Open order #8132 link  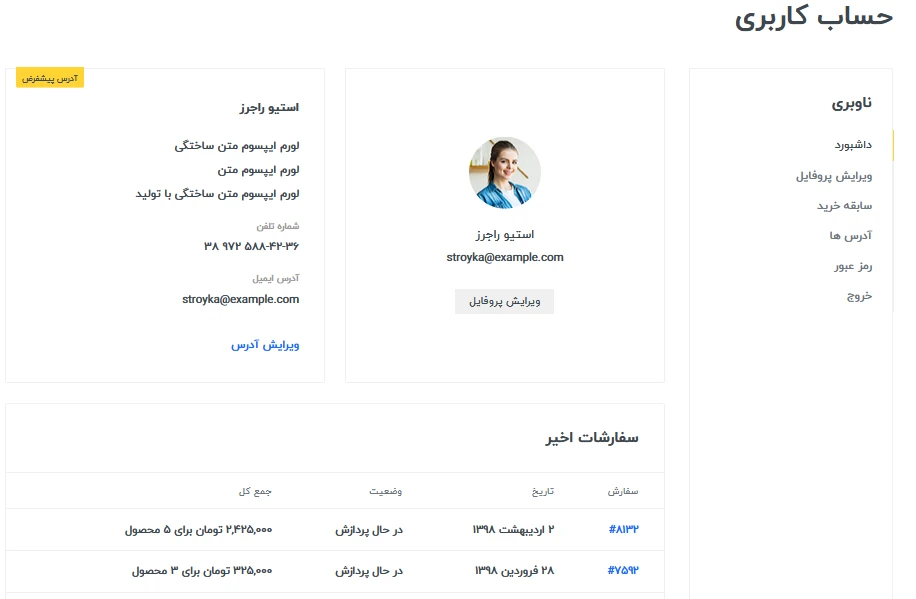[623, 529]
